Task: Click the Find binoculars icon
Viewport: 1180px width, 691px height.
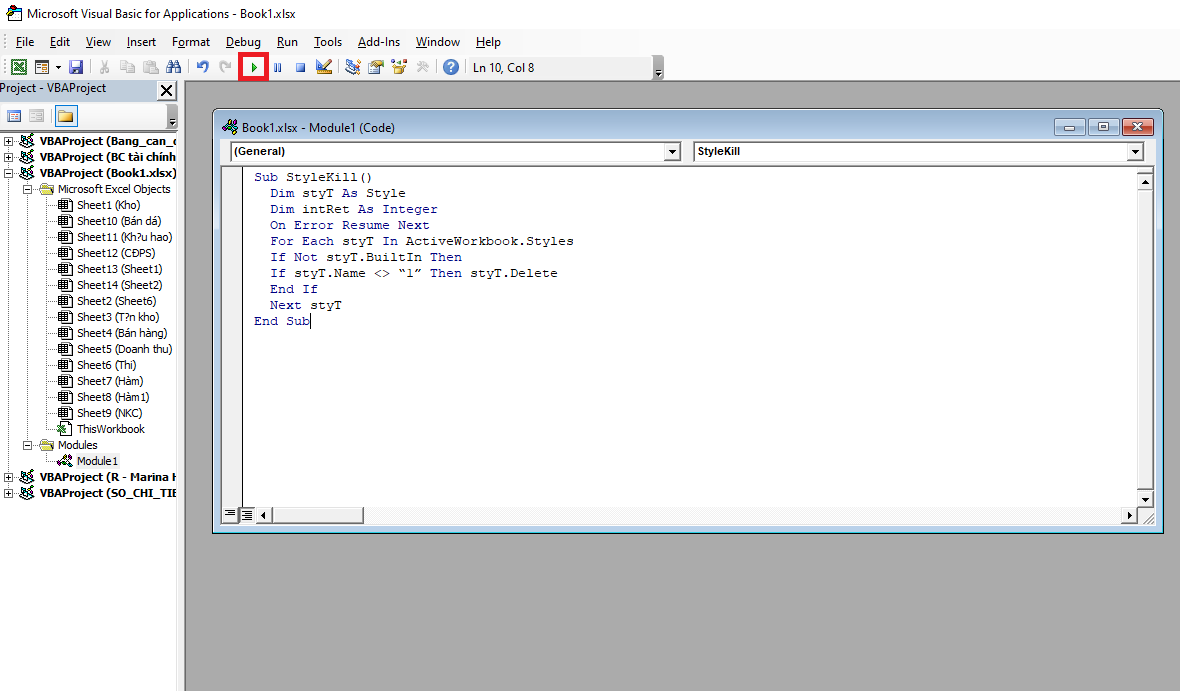Action: 173,67
